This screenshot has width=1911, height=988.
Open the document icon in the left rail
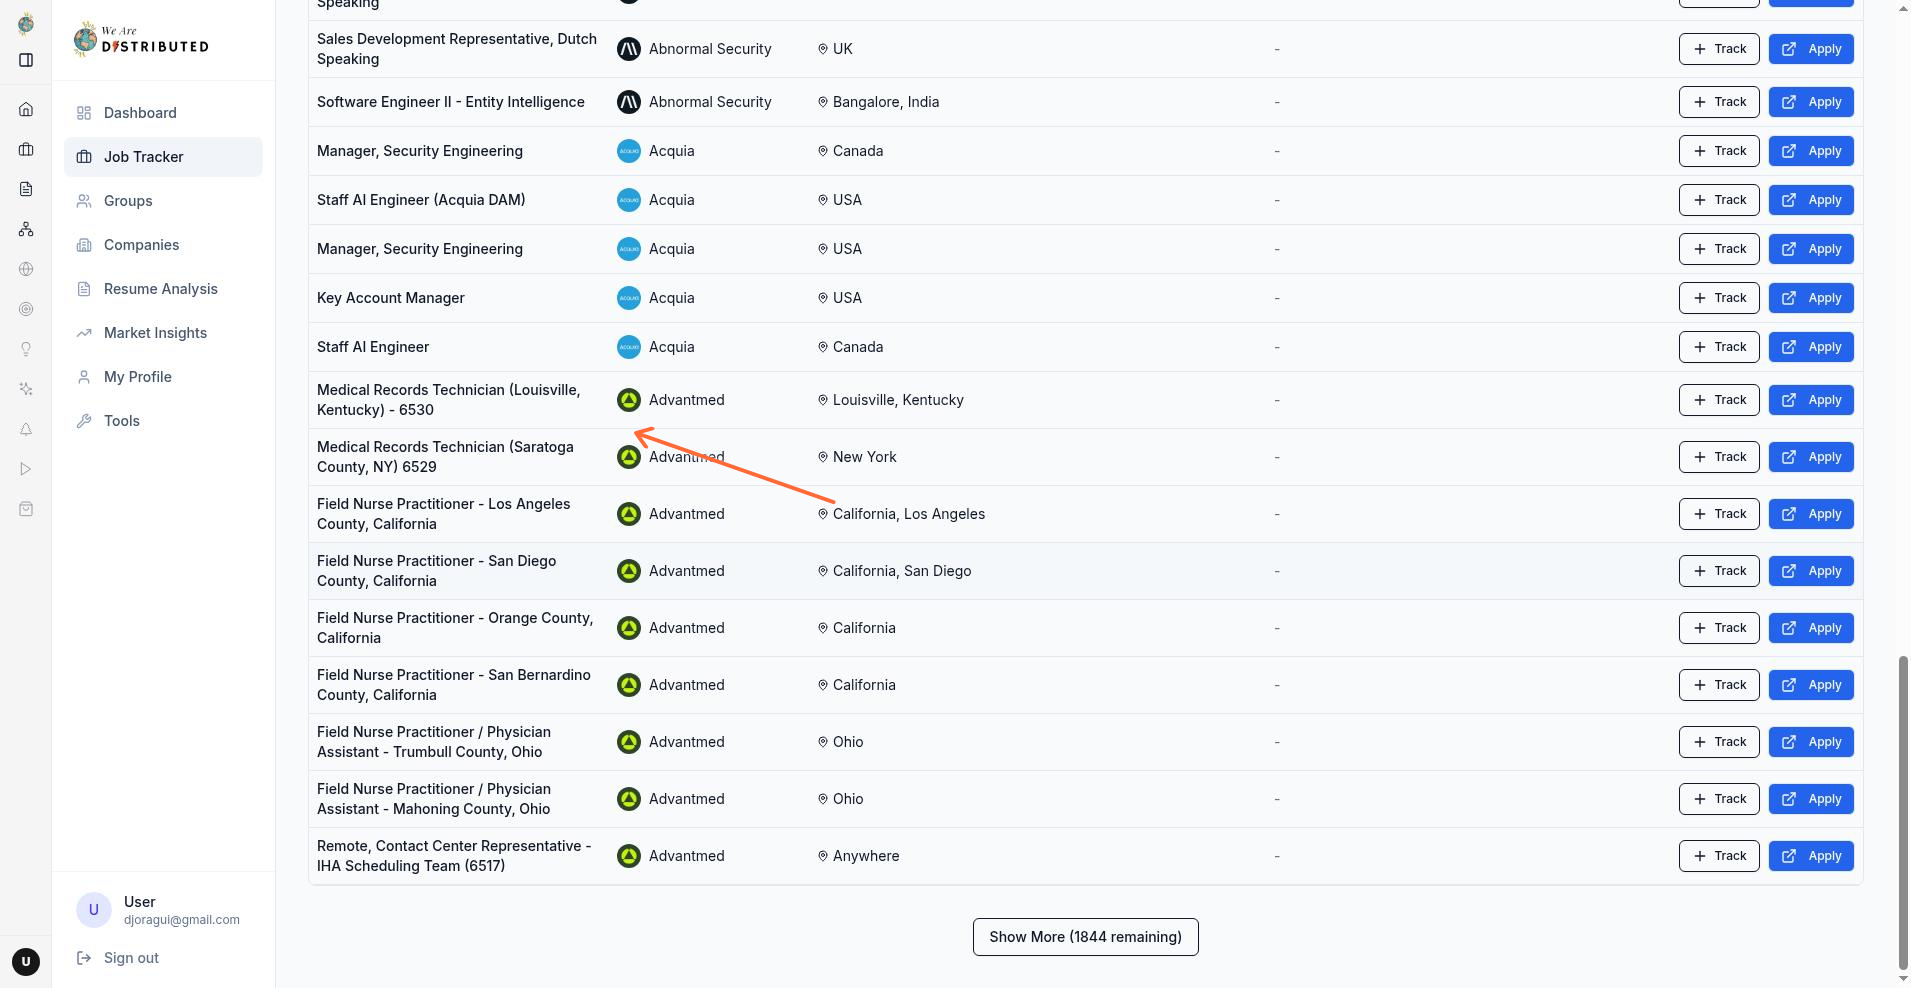click(26, 189)
